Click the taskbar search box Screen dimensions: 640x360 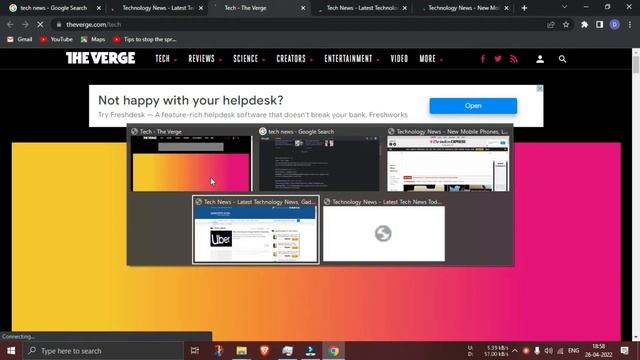[x=103, y=351]
